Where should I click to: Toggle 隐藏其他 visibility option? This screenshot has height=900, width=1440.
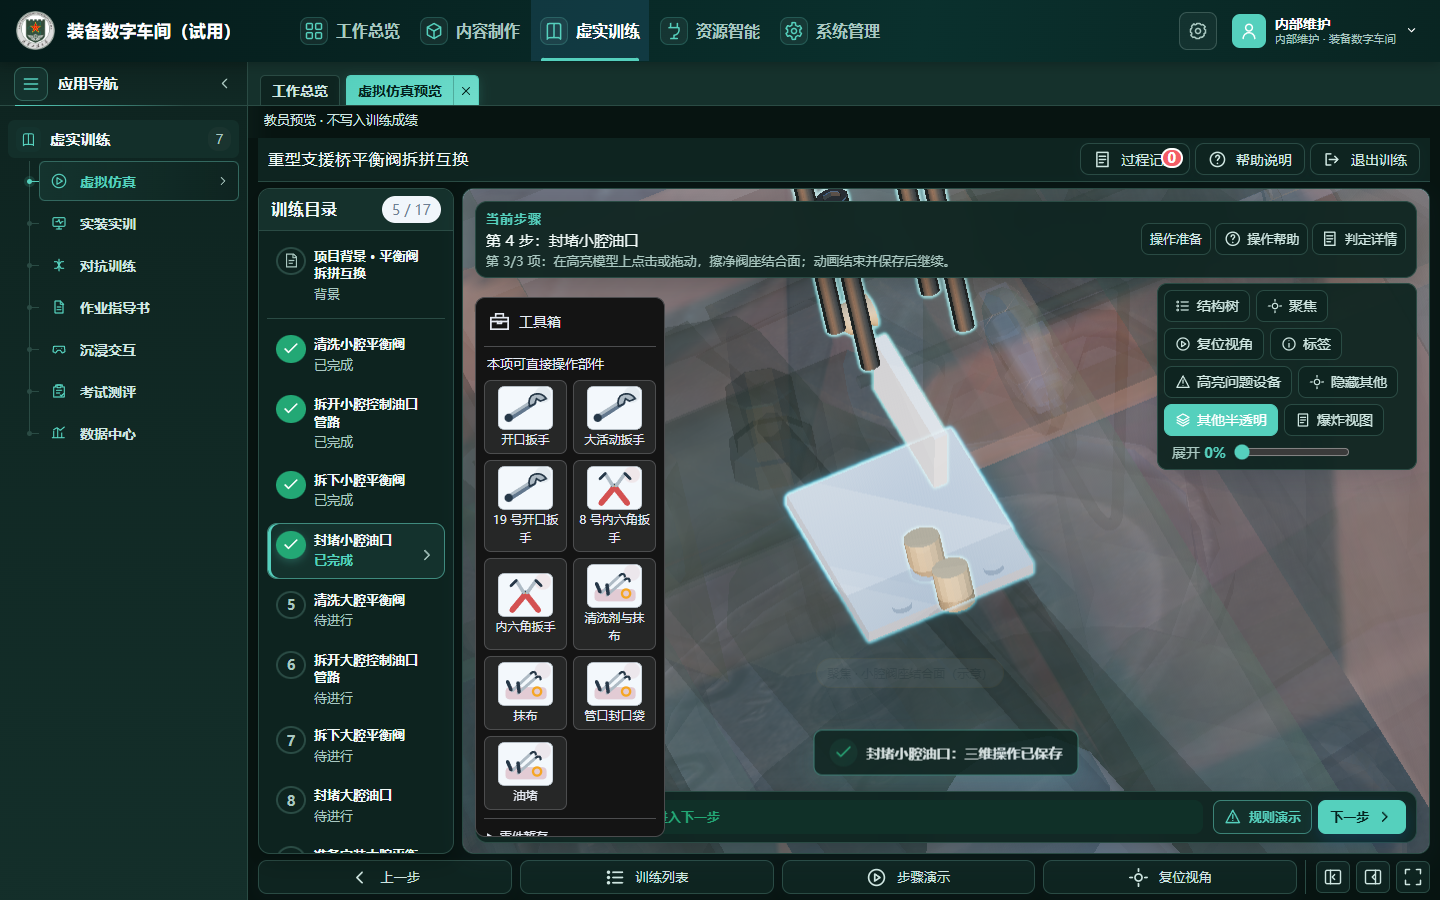[1347, 382]
